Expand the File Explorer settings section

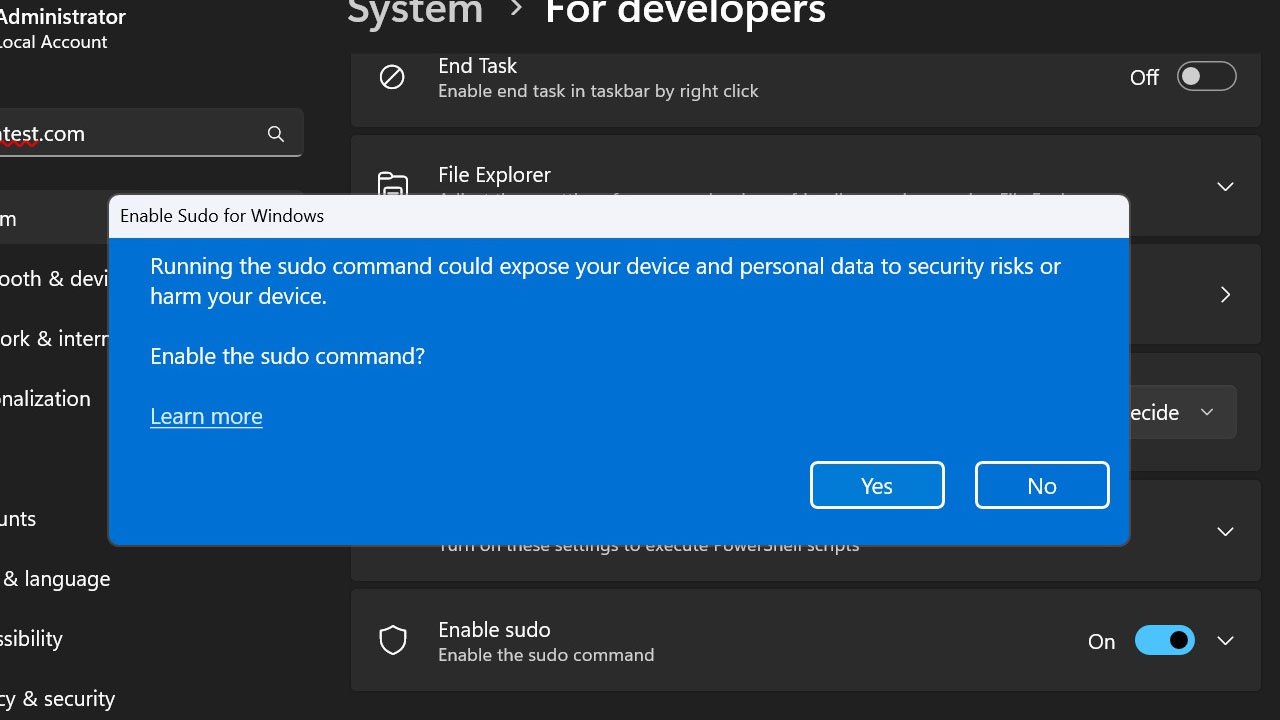[x=1225, y=187]
